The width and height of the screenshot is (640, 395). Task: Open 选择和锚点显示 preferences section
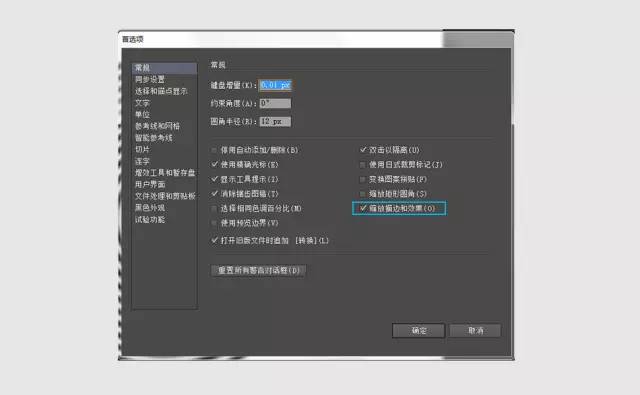(161, 91)
